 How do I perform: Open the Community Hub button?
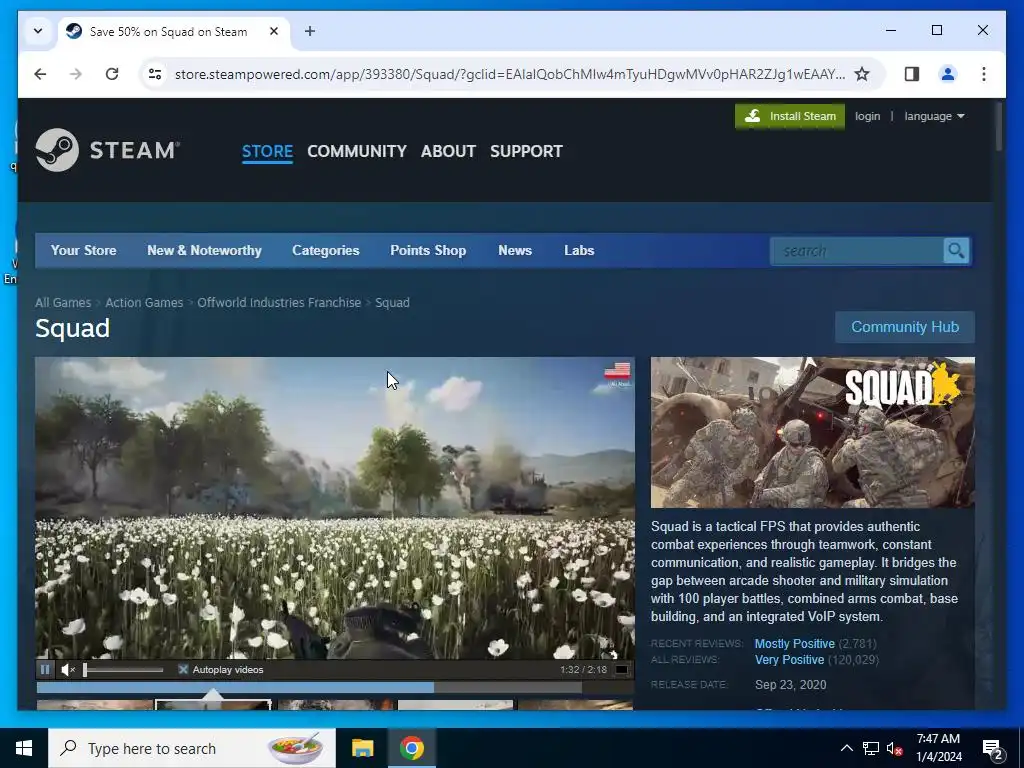point(904,327)
